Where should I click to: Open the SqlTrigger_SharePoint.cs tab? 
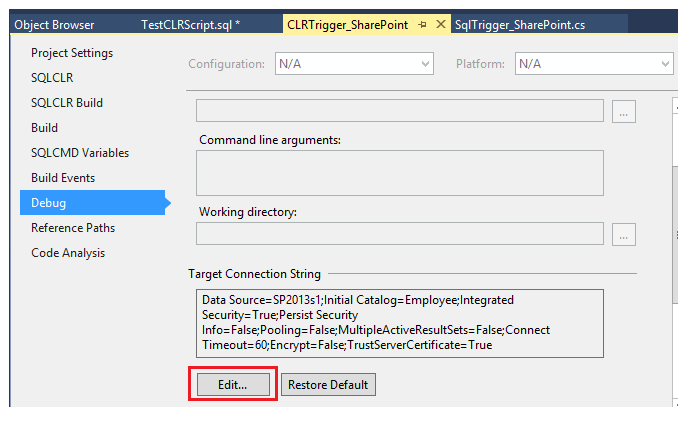pos(520,25)
